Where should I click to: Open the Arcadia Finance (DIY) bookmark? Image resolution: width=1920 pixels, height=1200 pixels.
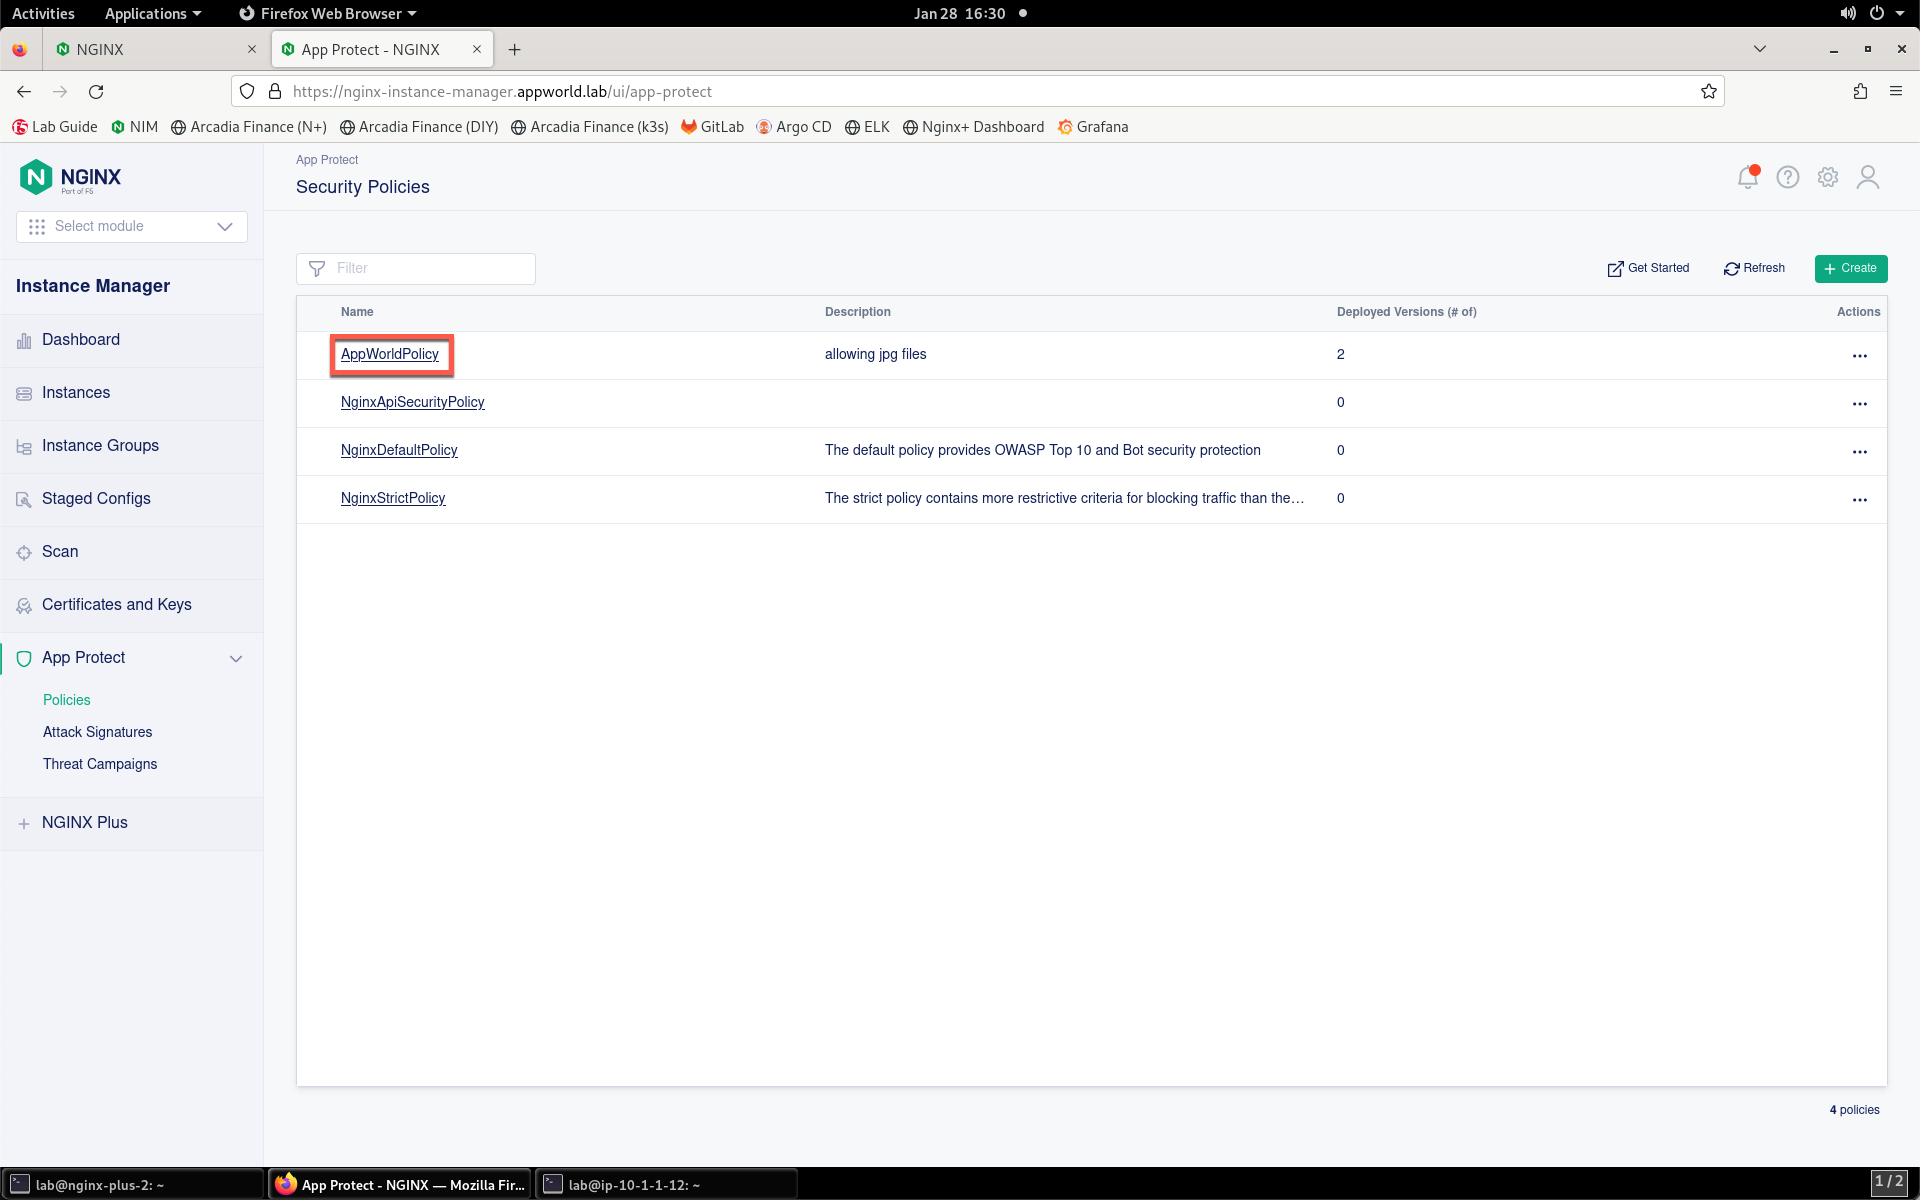click(419, 127)
